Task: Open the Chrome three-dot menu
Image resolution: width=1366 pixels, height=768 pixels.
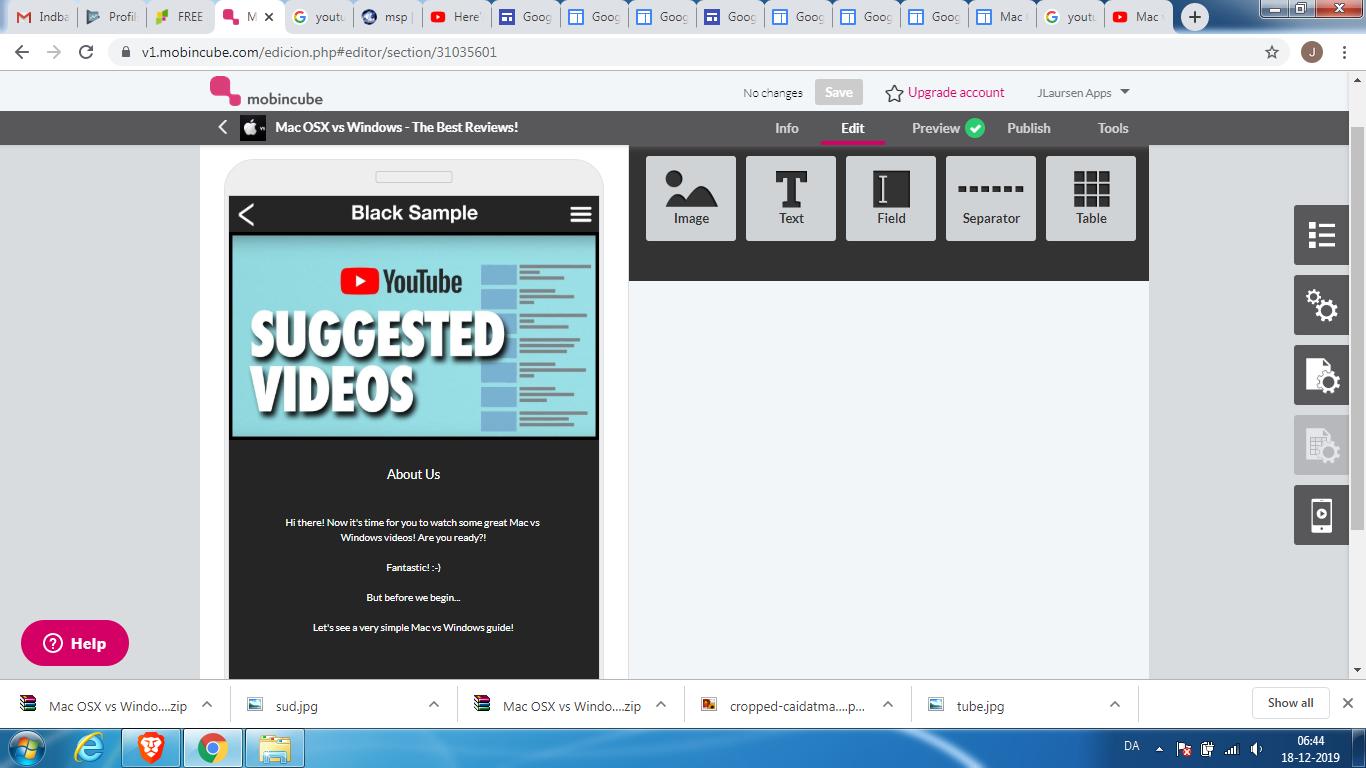Action: [1345, 52]
